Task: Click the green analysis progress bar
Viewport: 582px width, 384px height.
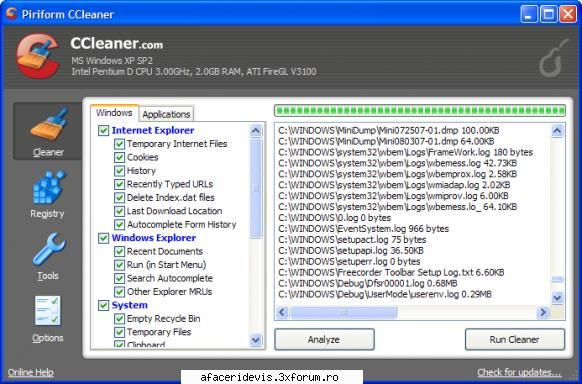Action: pyautogui.click(x=420, y=111)
